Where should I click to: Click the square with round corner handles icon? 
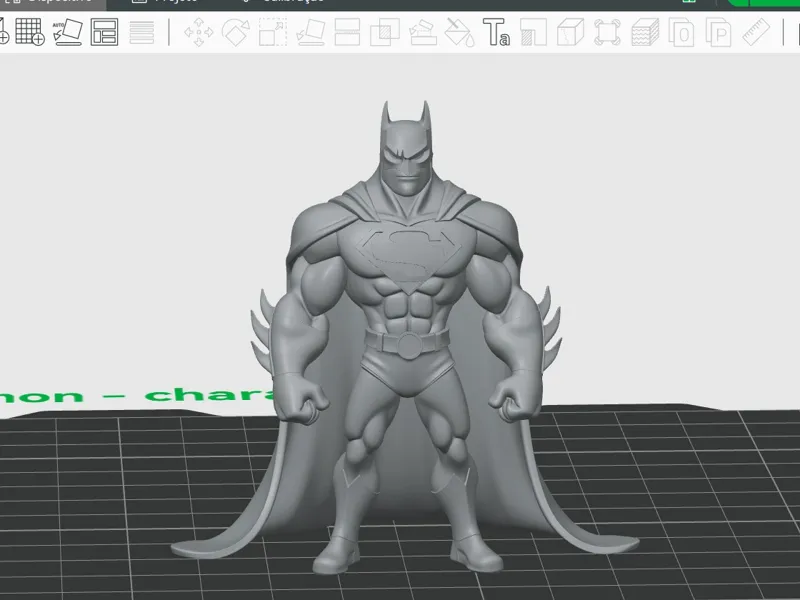pos(607,32)
